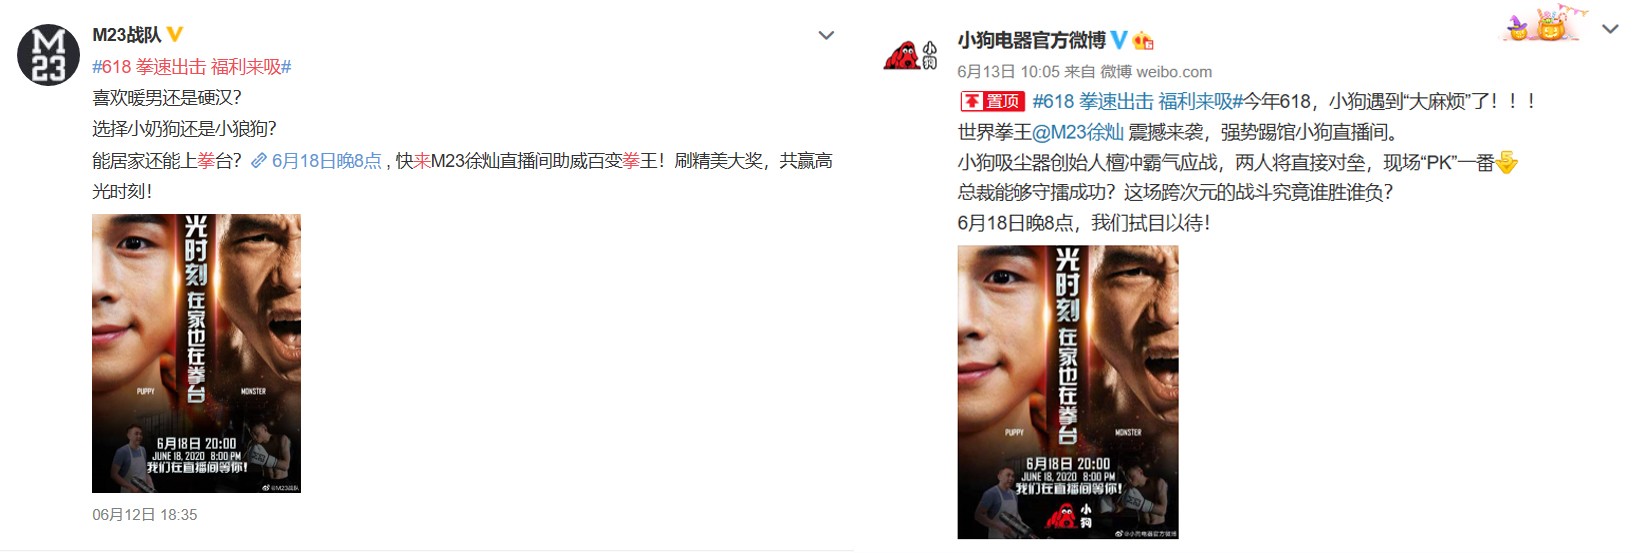Expand the M23战队 post options chevron

[x=826, y=36]
